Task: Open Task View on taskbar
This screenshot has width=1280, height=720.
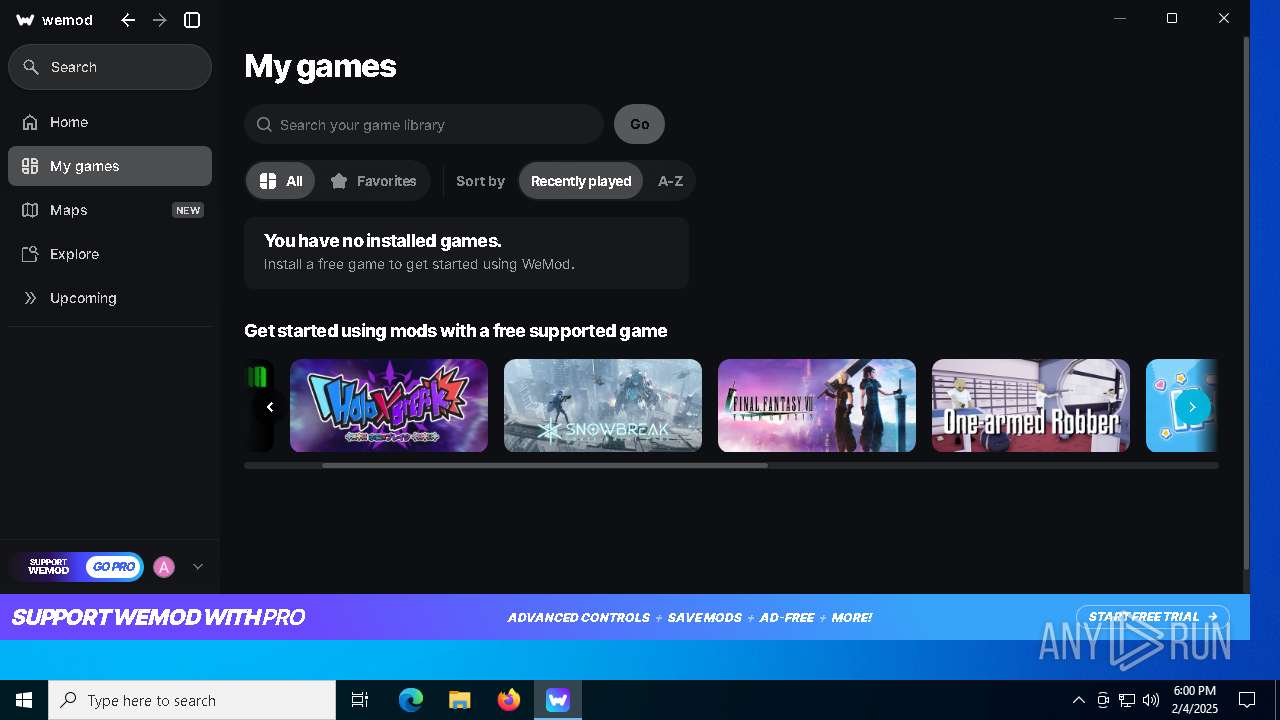Action: click(360, 700)
